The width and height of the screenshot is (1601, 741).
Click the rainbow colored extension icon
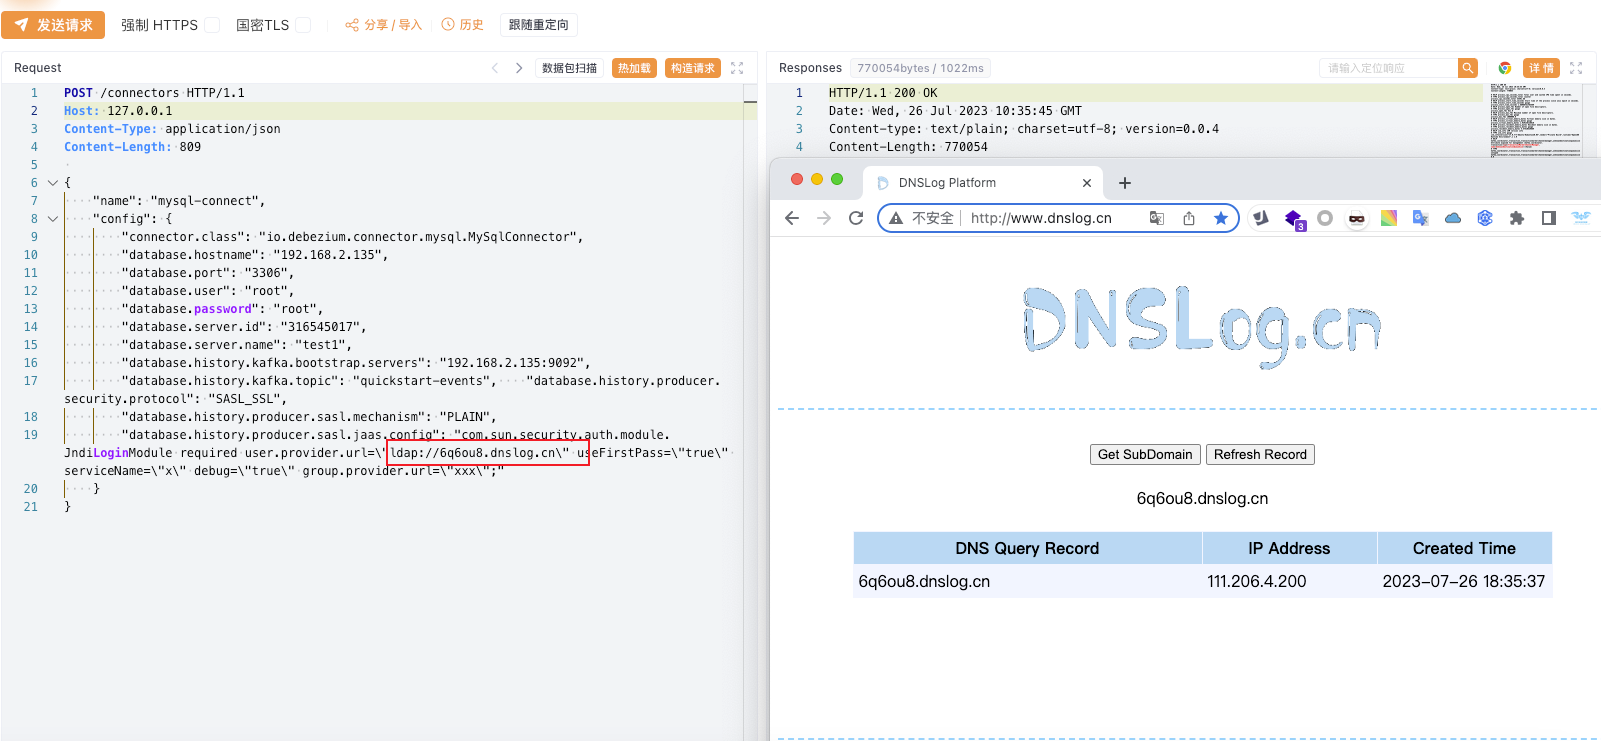(x=1389, y=218)
